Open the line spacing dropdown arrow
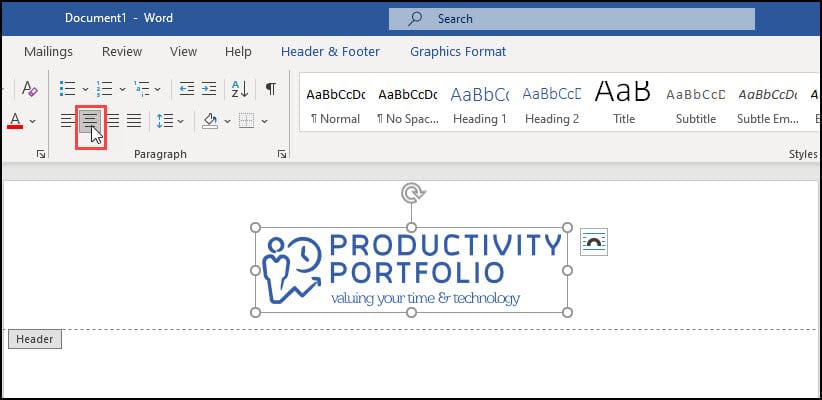Viewport: 822px width, 400px height. click(181, 122)
